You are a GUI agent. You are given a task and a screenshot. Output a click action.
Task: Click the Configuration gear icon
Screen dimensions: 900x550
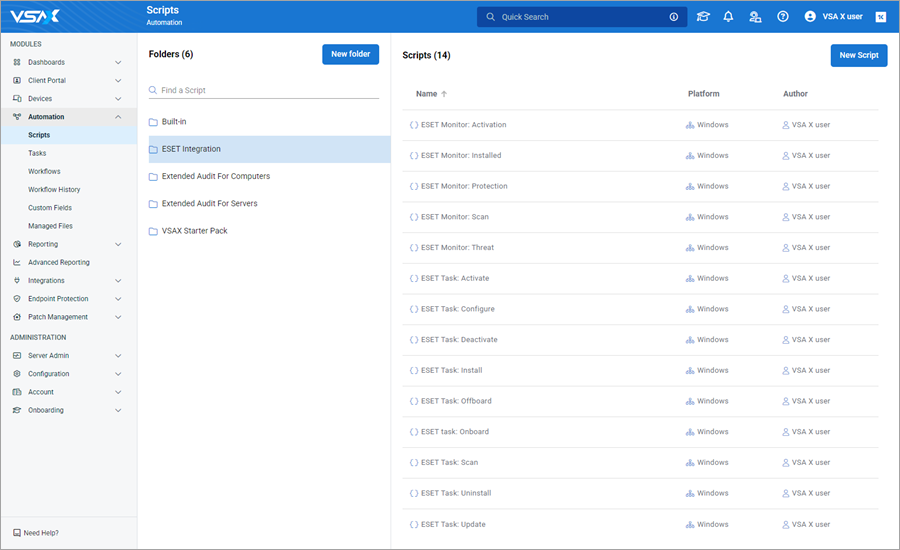coord(17,374)
